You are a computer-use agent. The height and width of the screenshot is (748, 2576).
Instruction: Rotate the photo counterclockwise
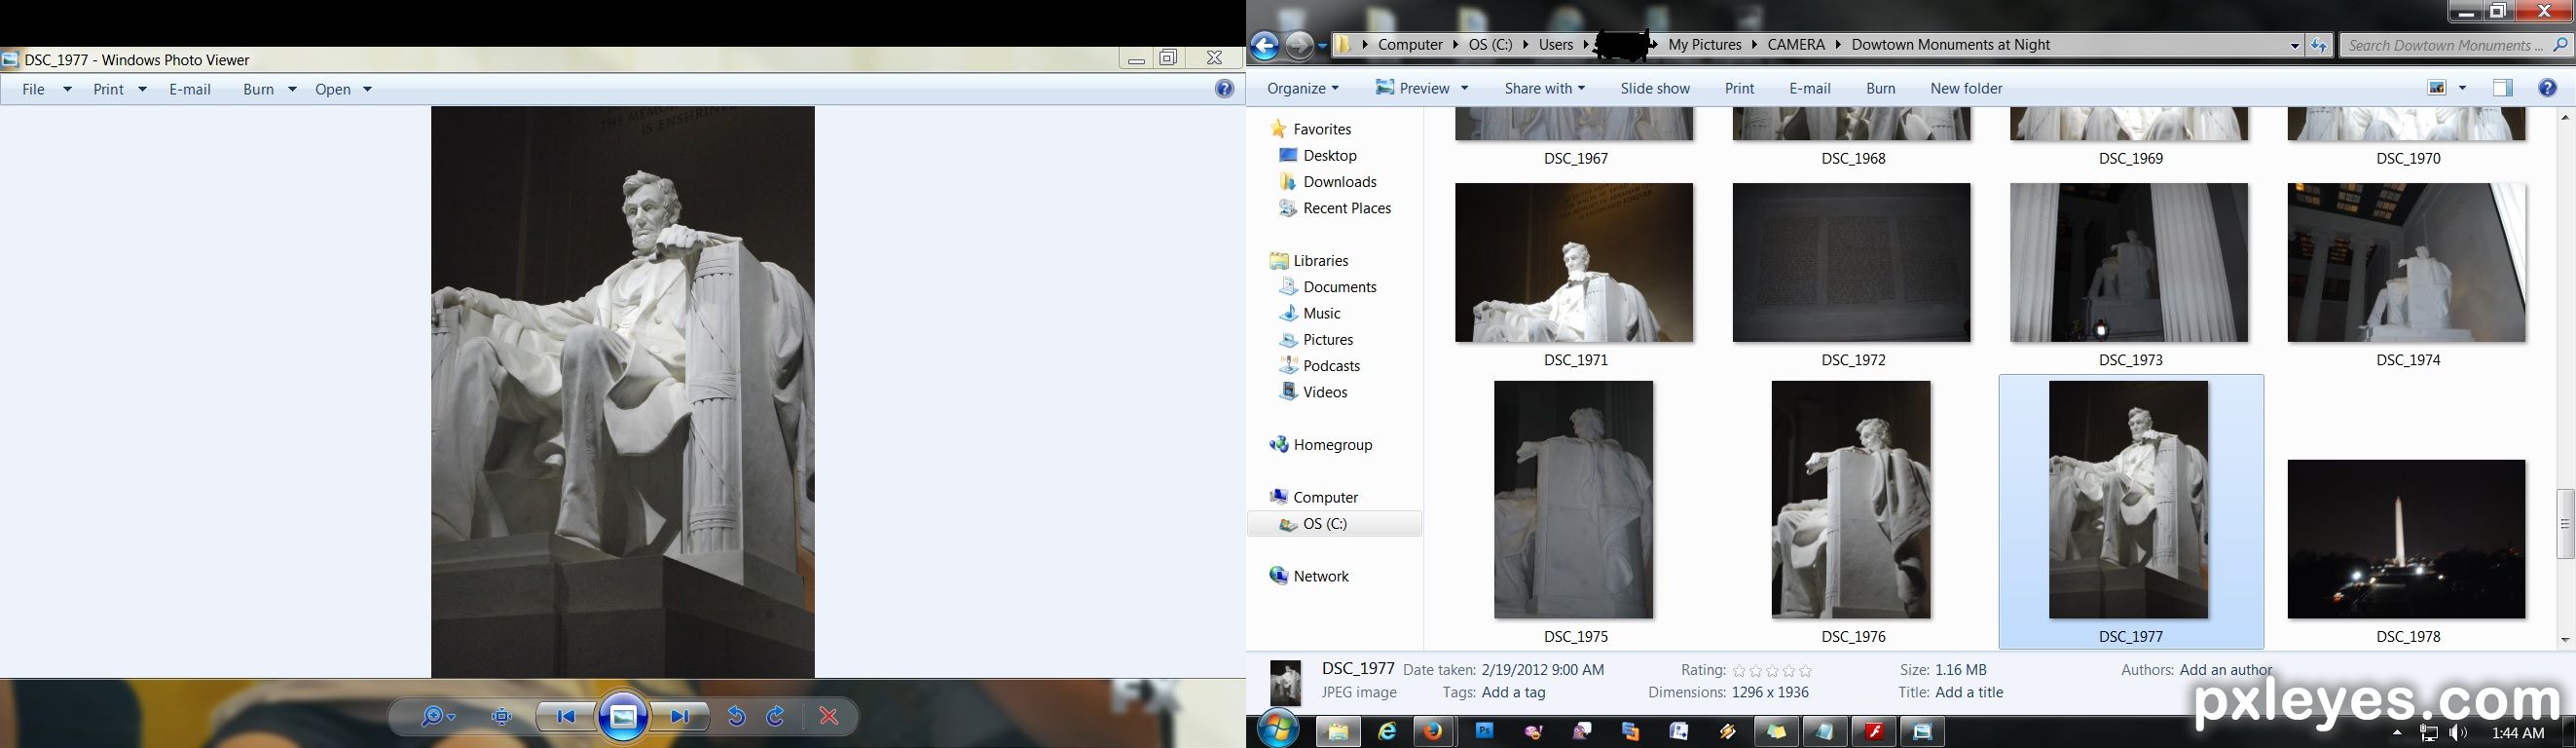(x=736, y=716)
